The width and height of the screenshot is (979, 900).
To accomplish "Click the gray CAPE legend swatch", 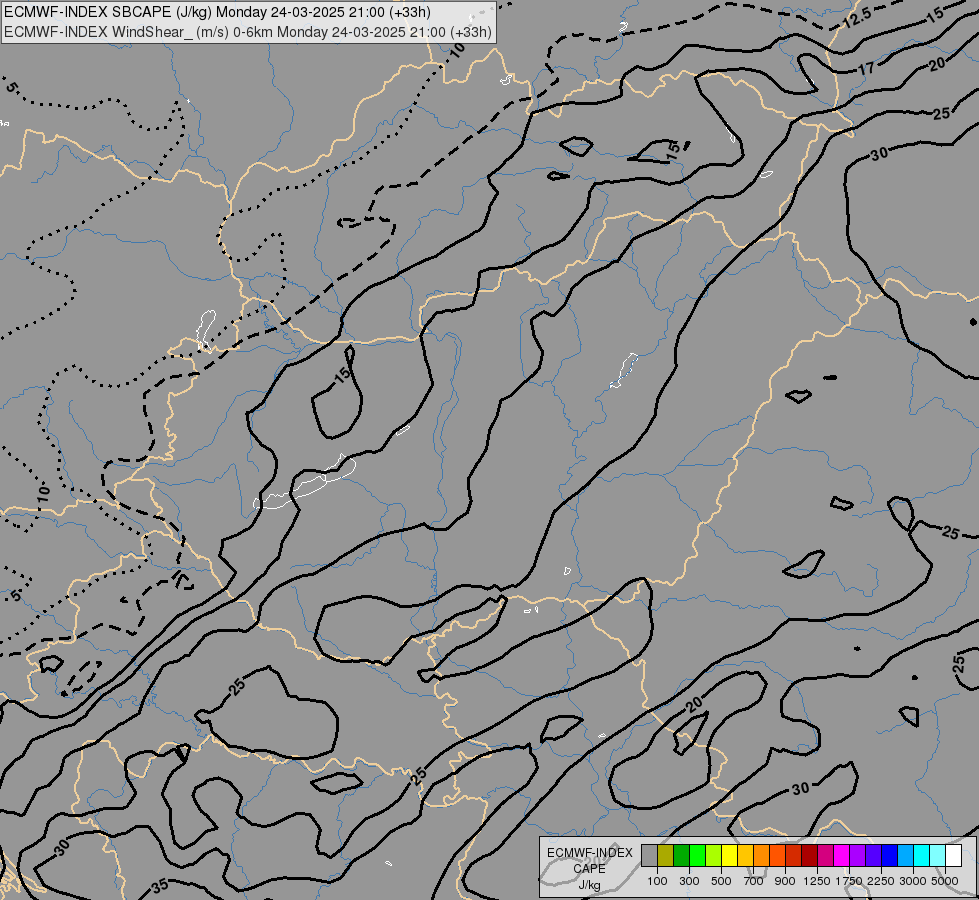I will point(649,856).
